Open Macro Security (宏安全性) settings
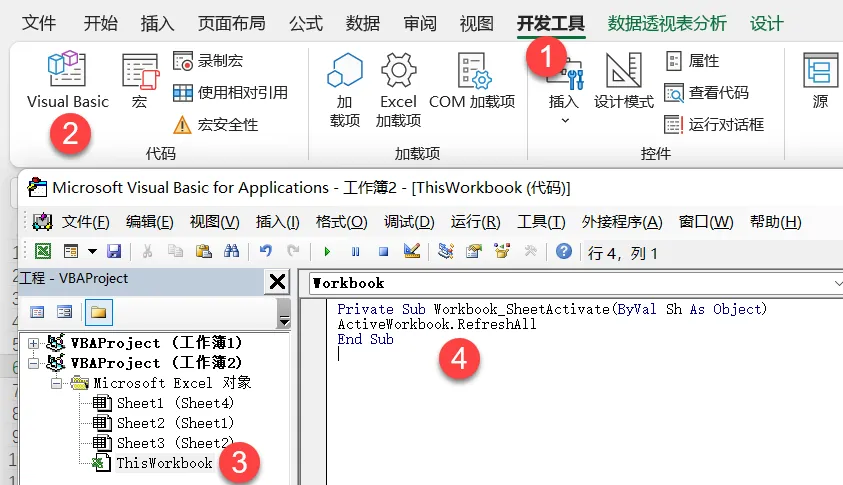Image resolution: width=843 pixels, height=485 pixels. pos(216,125)
